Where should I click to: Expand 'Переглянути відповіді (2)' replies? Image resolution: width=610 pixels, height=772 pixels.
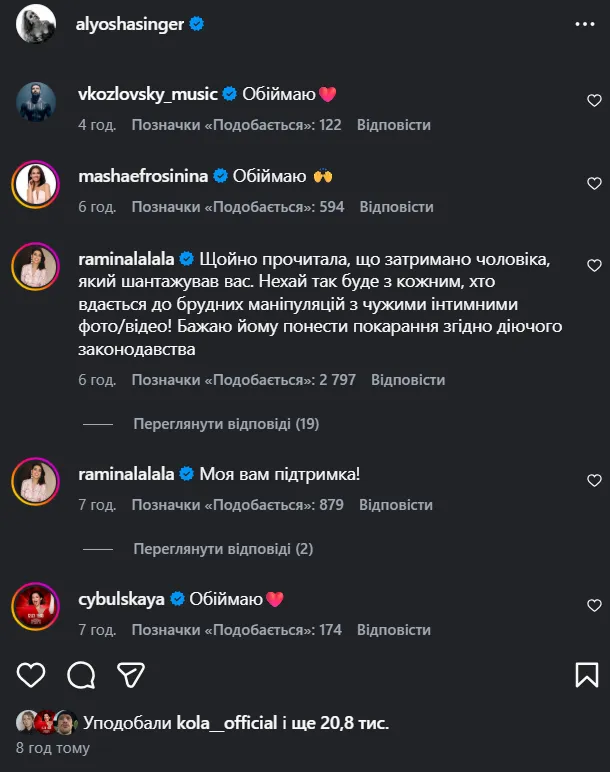[x=223, y=549]
